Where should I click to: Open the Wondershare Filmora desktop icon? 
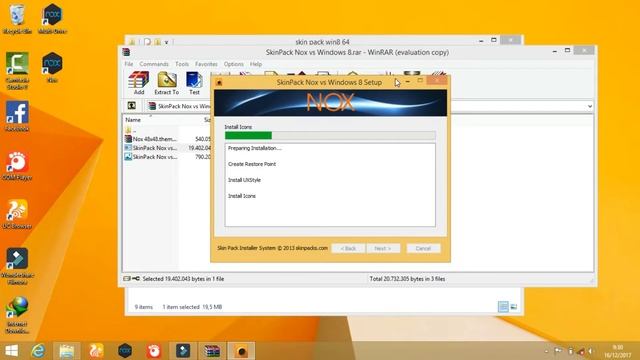(17, 266)
